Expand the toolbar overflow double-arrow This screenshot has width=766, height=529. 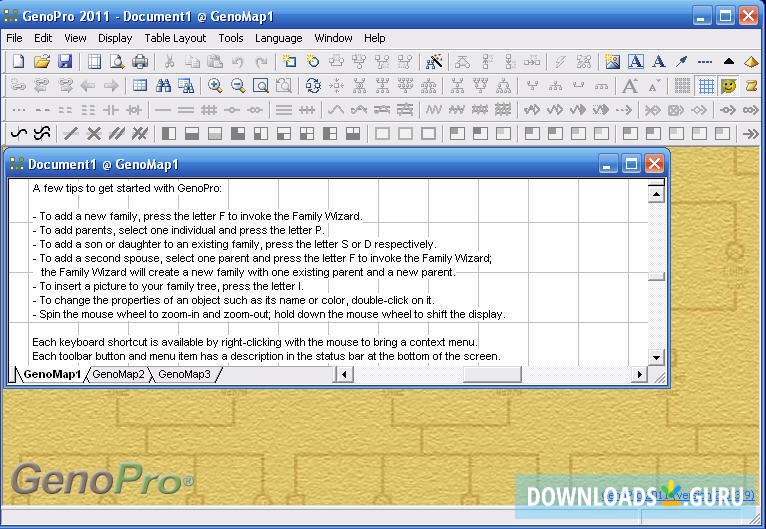click(x=750, y=133)
